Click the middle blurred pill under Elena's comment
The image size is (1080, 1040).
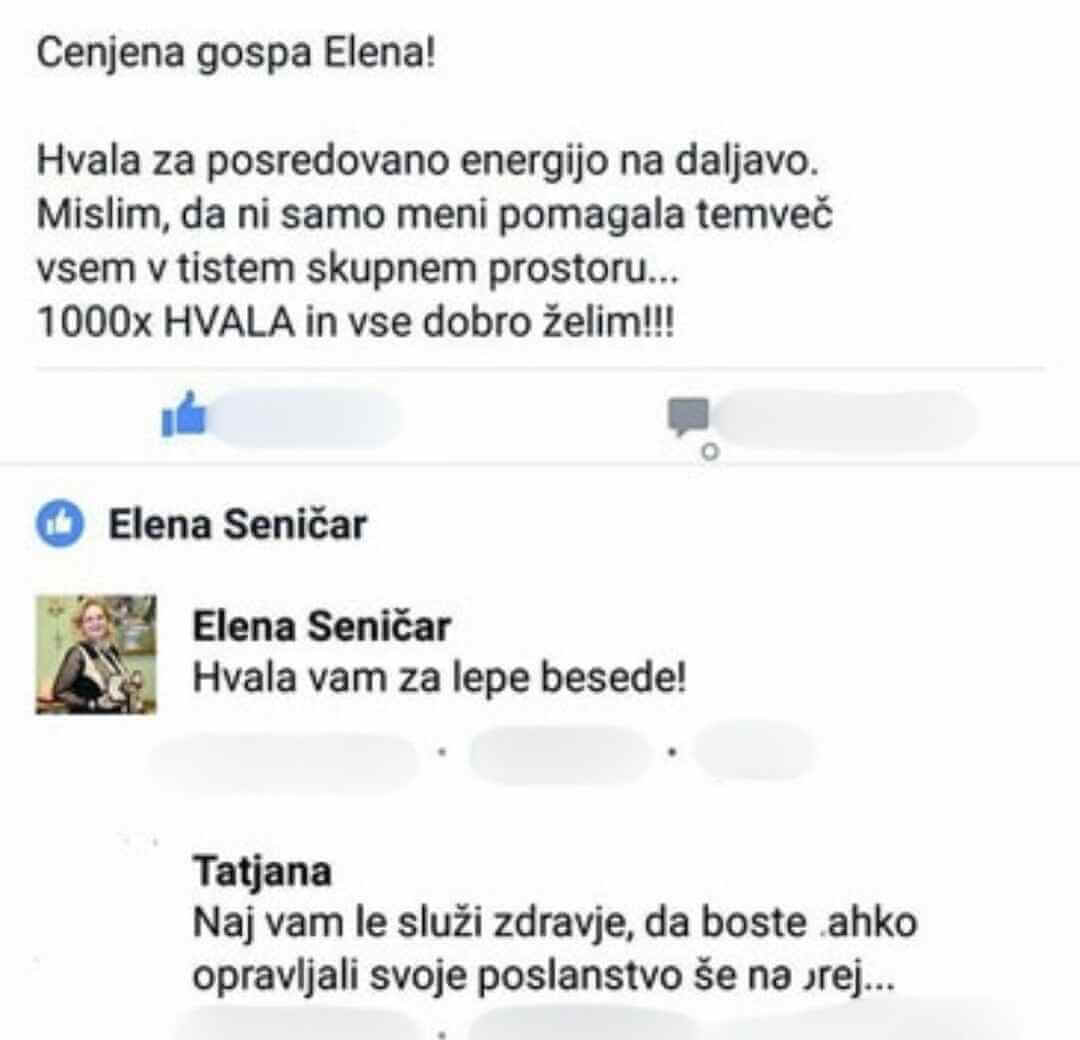558,754
